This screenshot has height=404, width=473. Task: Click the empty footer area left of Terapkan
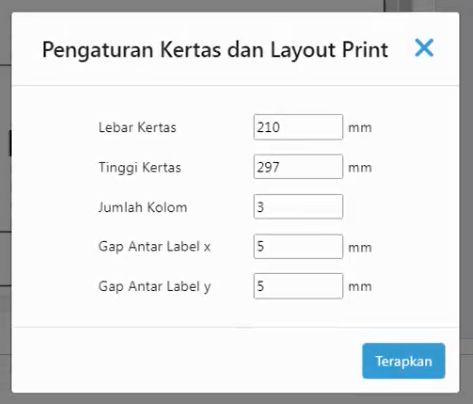pyautogui.click(x=187, y=361)
